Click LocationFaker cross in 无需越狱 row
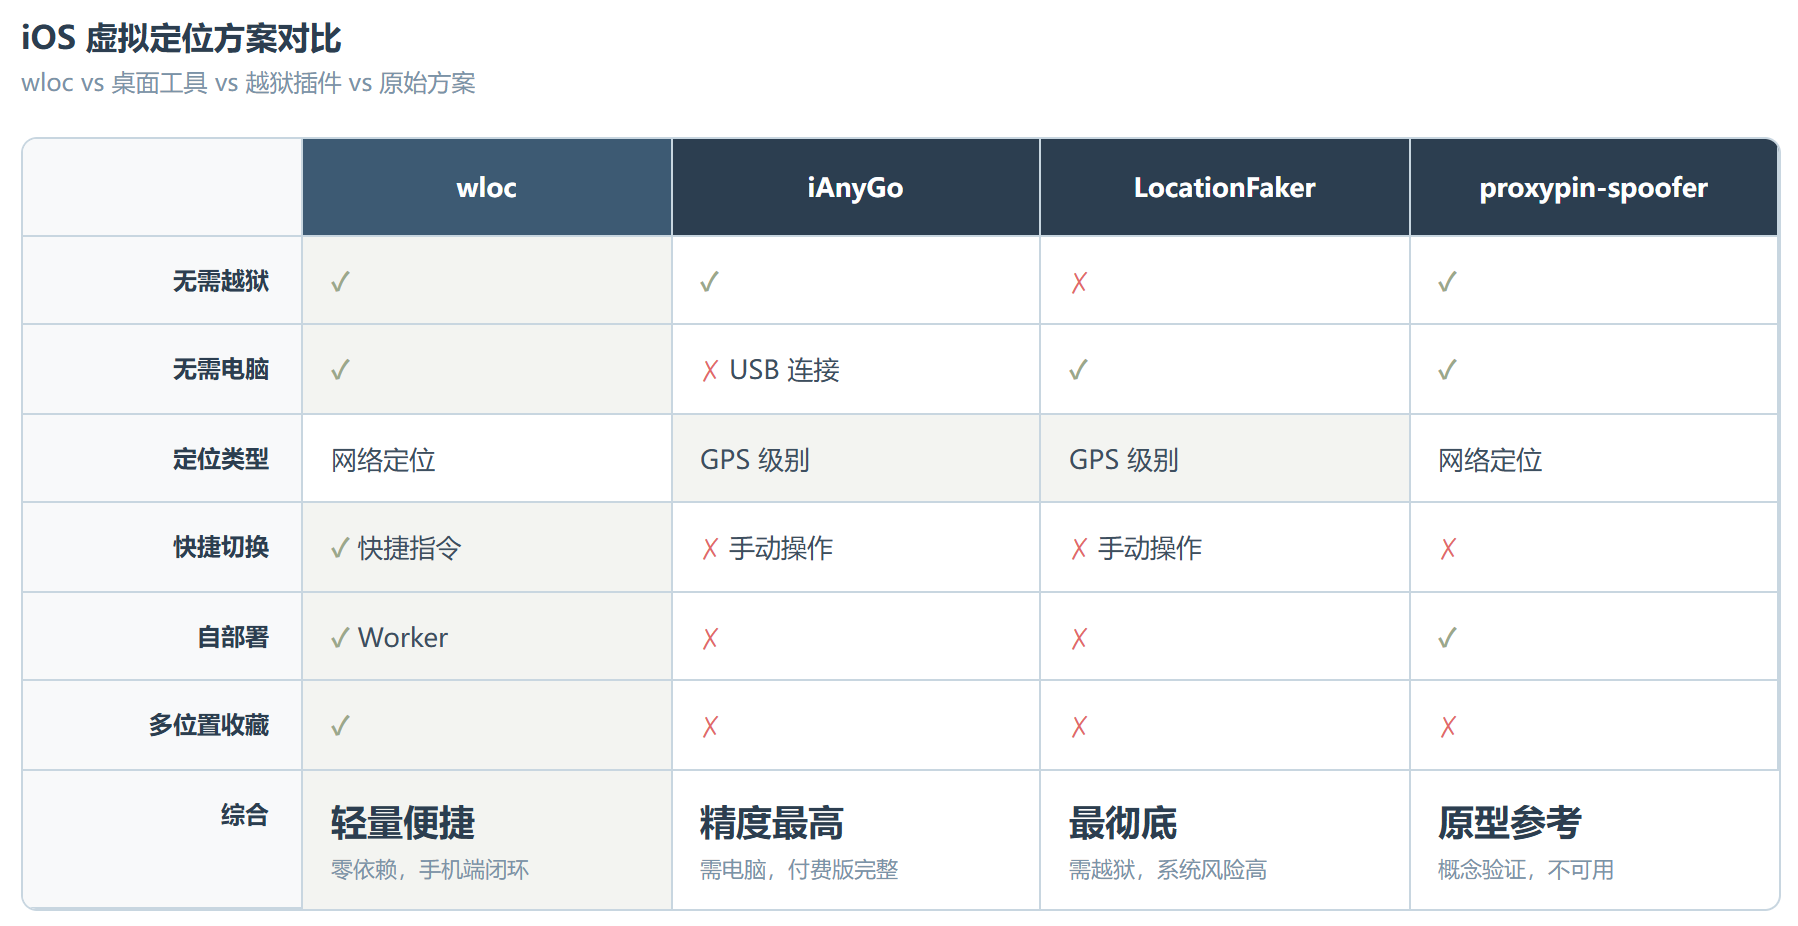Viewport: 1798px width, 926px height. [x=1079, y=283]
